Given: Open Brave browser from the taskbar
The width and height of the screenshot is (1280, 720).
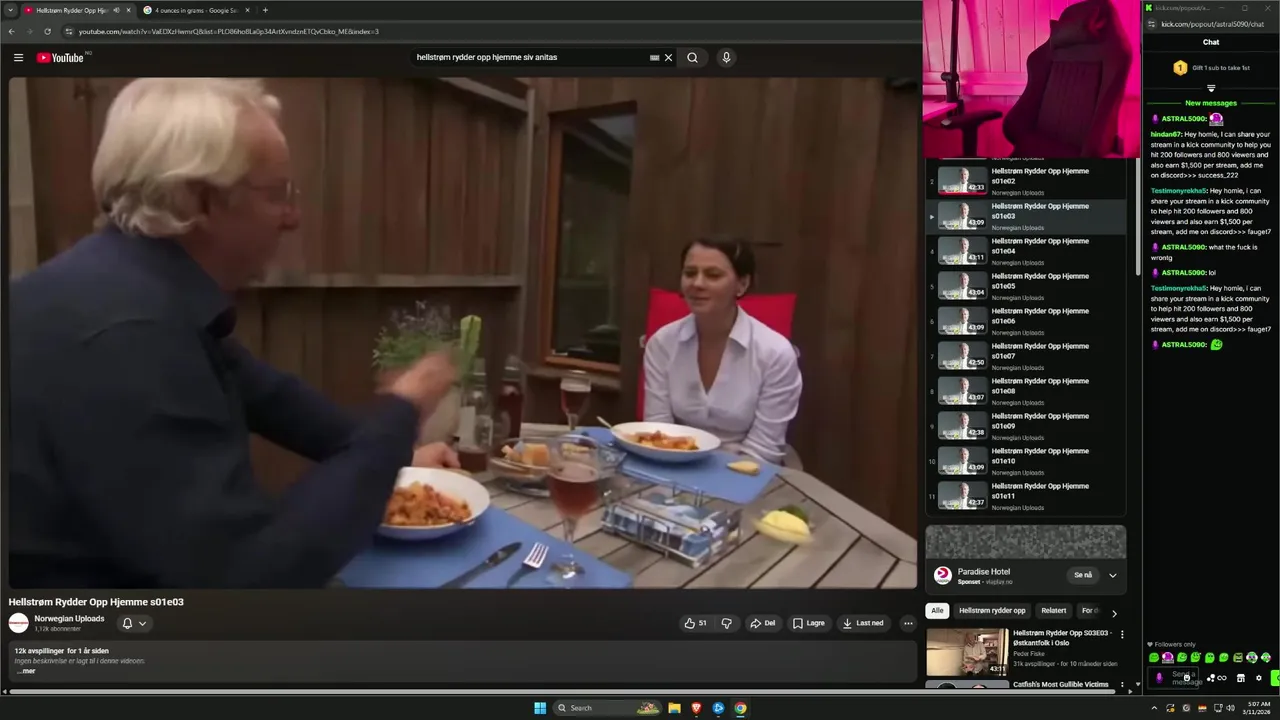Looking at the screenshot, I should [697, 708].
